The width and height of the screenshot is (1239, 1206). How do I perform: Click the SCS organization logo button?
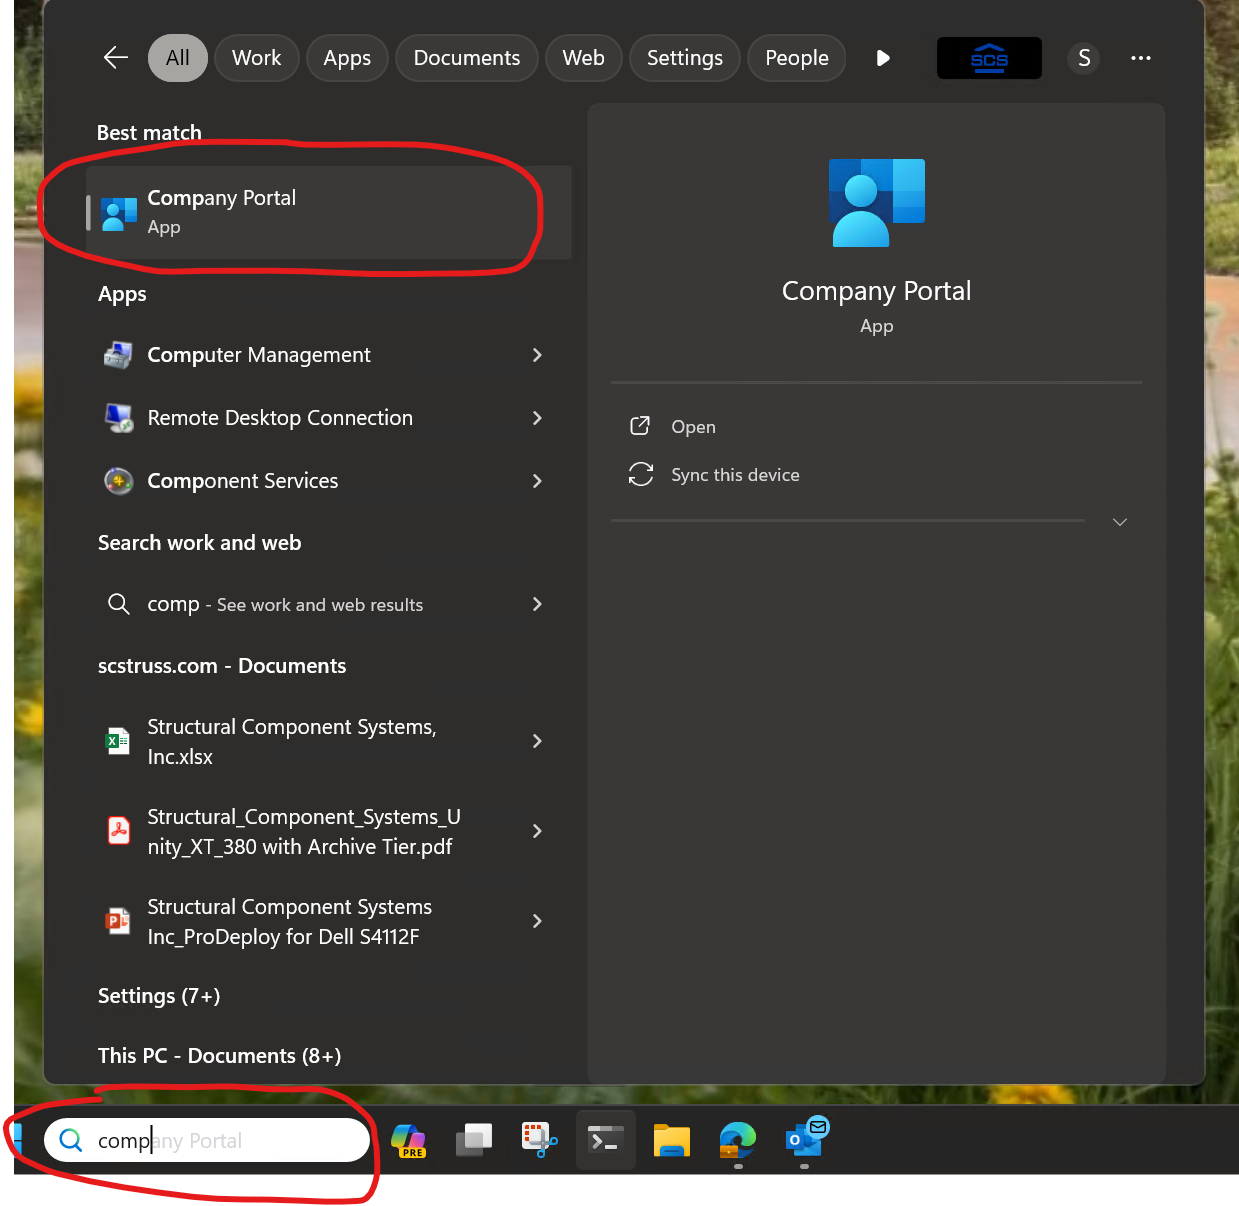(989, 58)
